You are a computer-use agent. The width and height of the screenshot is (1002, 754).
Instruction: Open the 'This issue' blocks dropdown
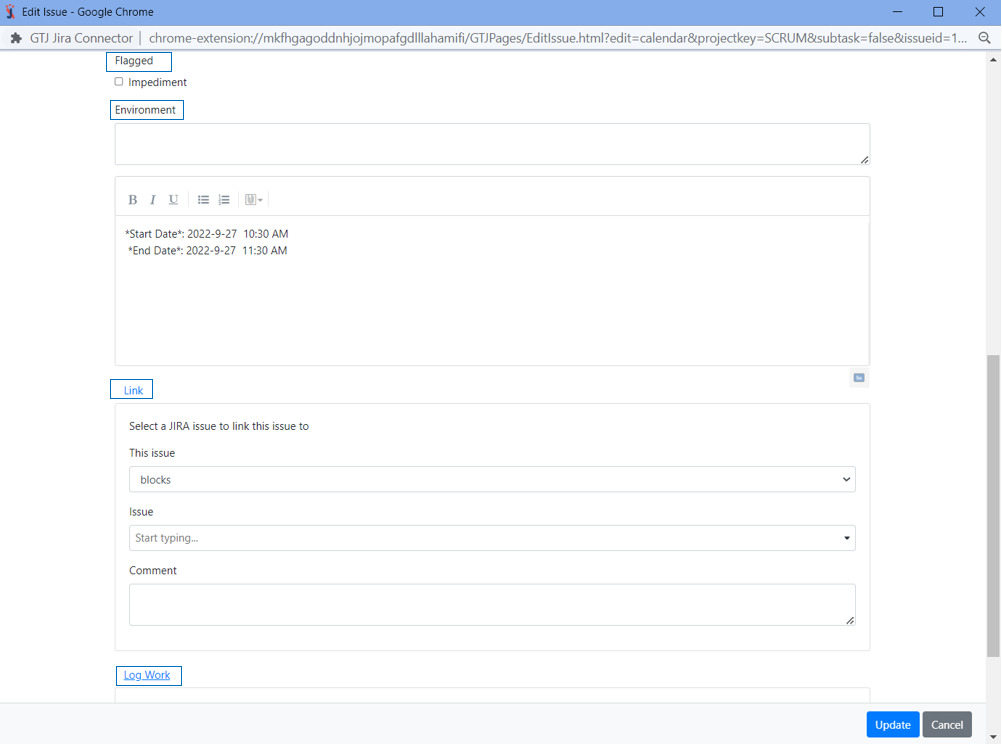[492, 480]
